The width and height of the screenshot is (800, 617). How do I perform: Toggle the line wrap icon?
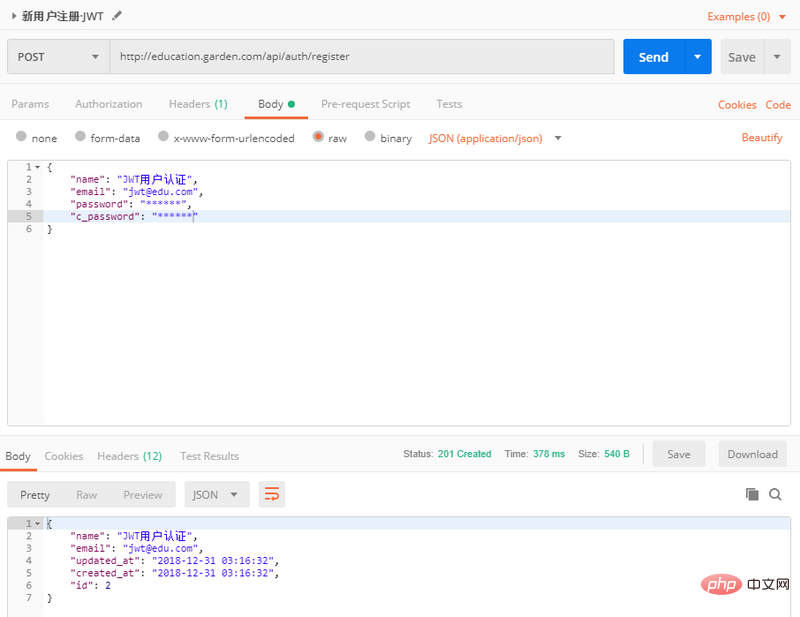point(271,495)
